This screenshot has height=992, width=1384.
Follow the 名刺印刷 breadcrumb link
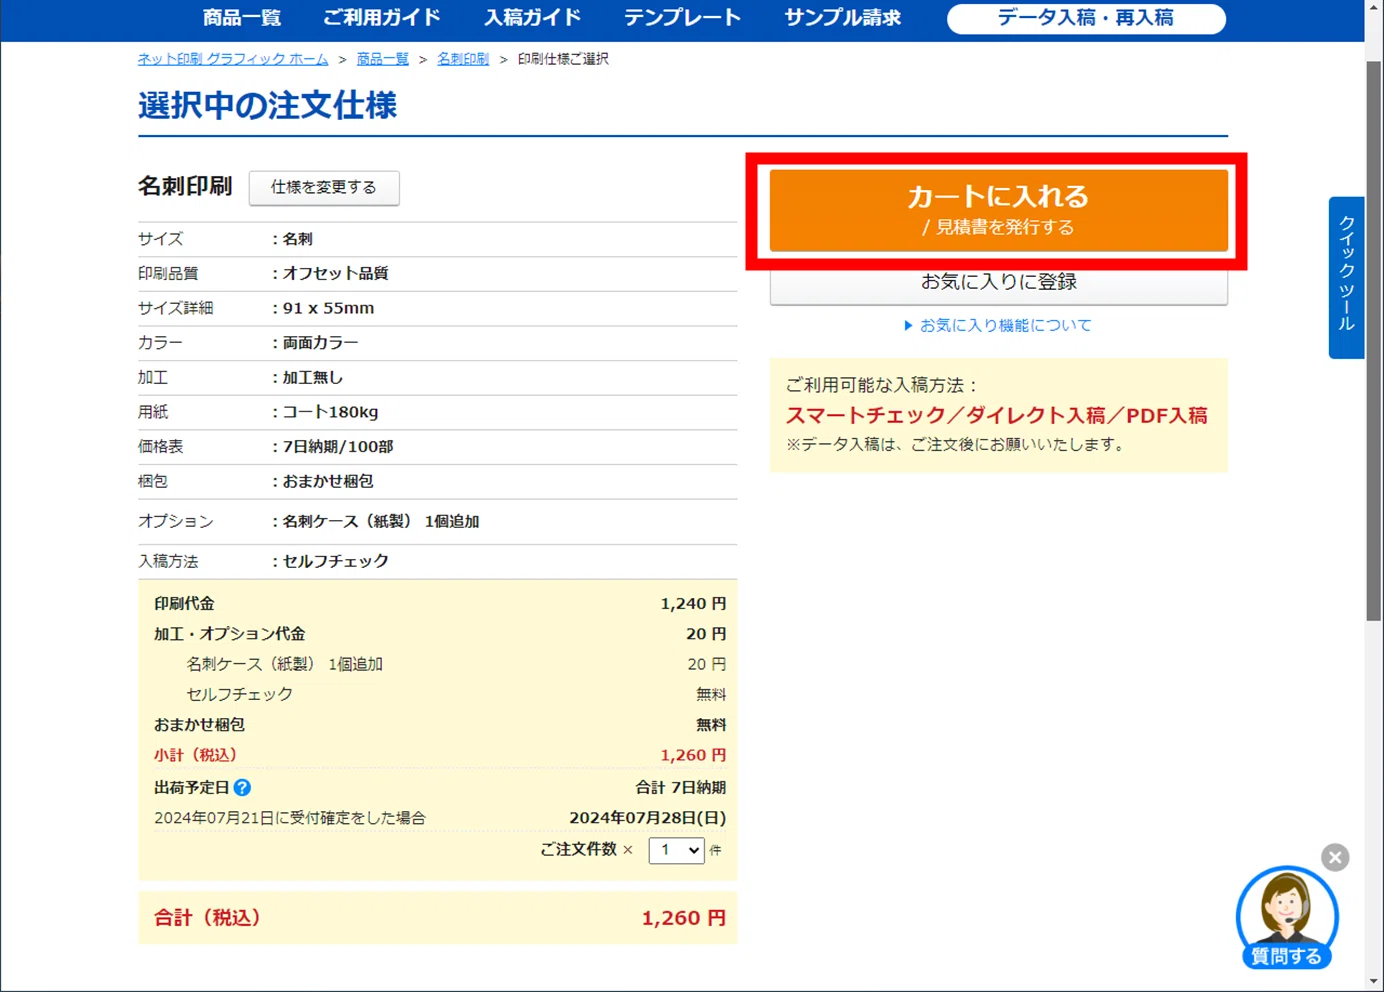click(463, 59)
